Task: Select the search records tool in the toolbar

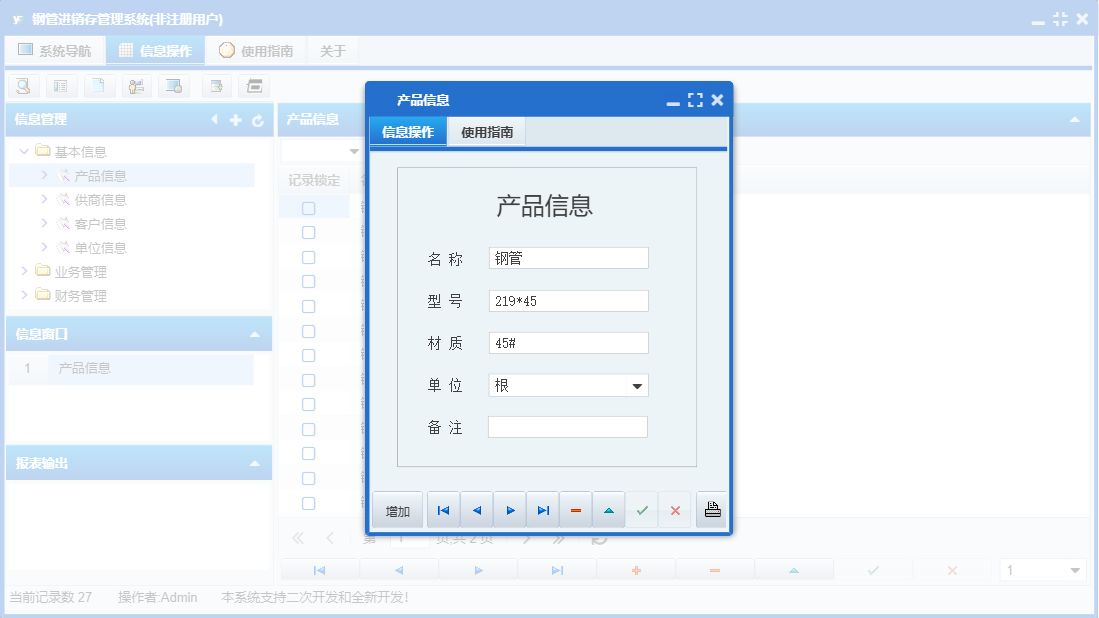Action: coord(23,86)
